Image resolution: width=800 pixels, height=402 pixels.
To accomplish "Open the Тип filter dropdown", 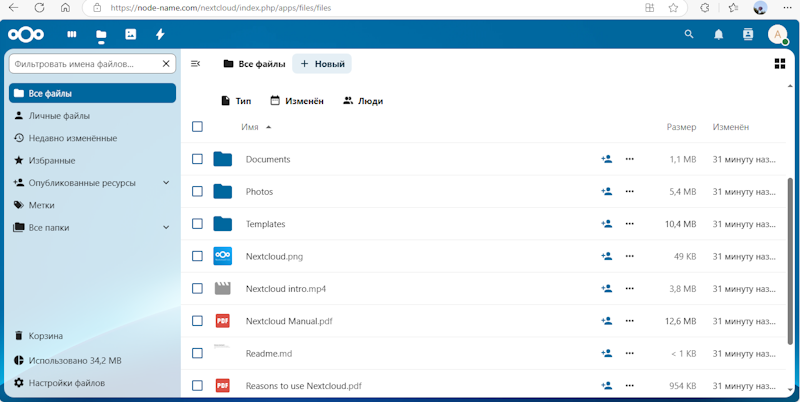I will click(236, 101).
